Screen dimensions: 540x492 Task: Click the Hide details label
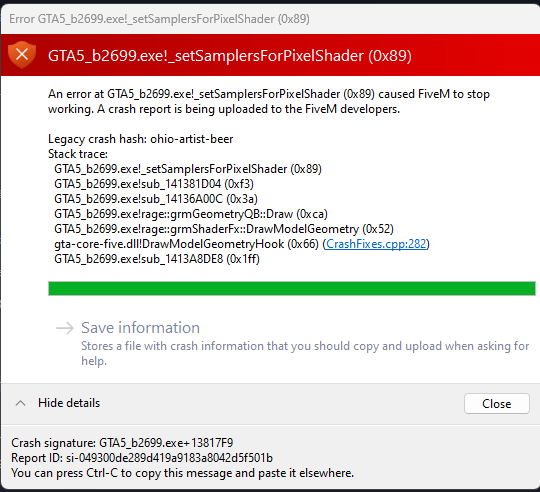tap(69, 403)
